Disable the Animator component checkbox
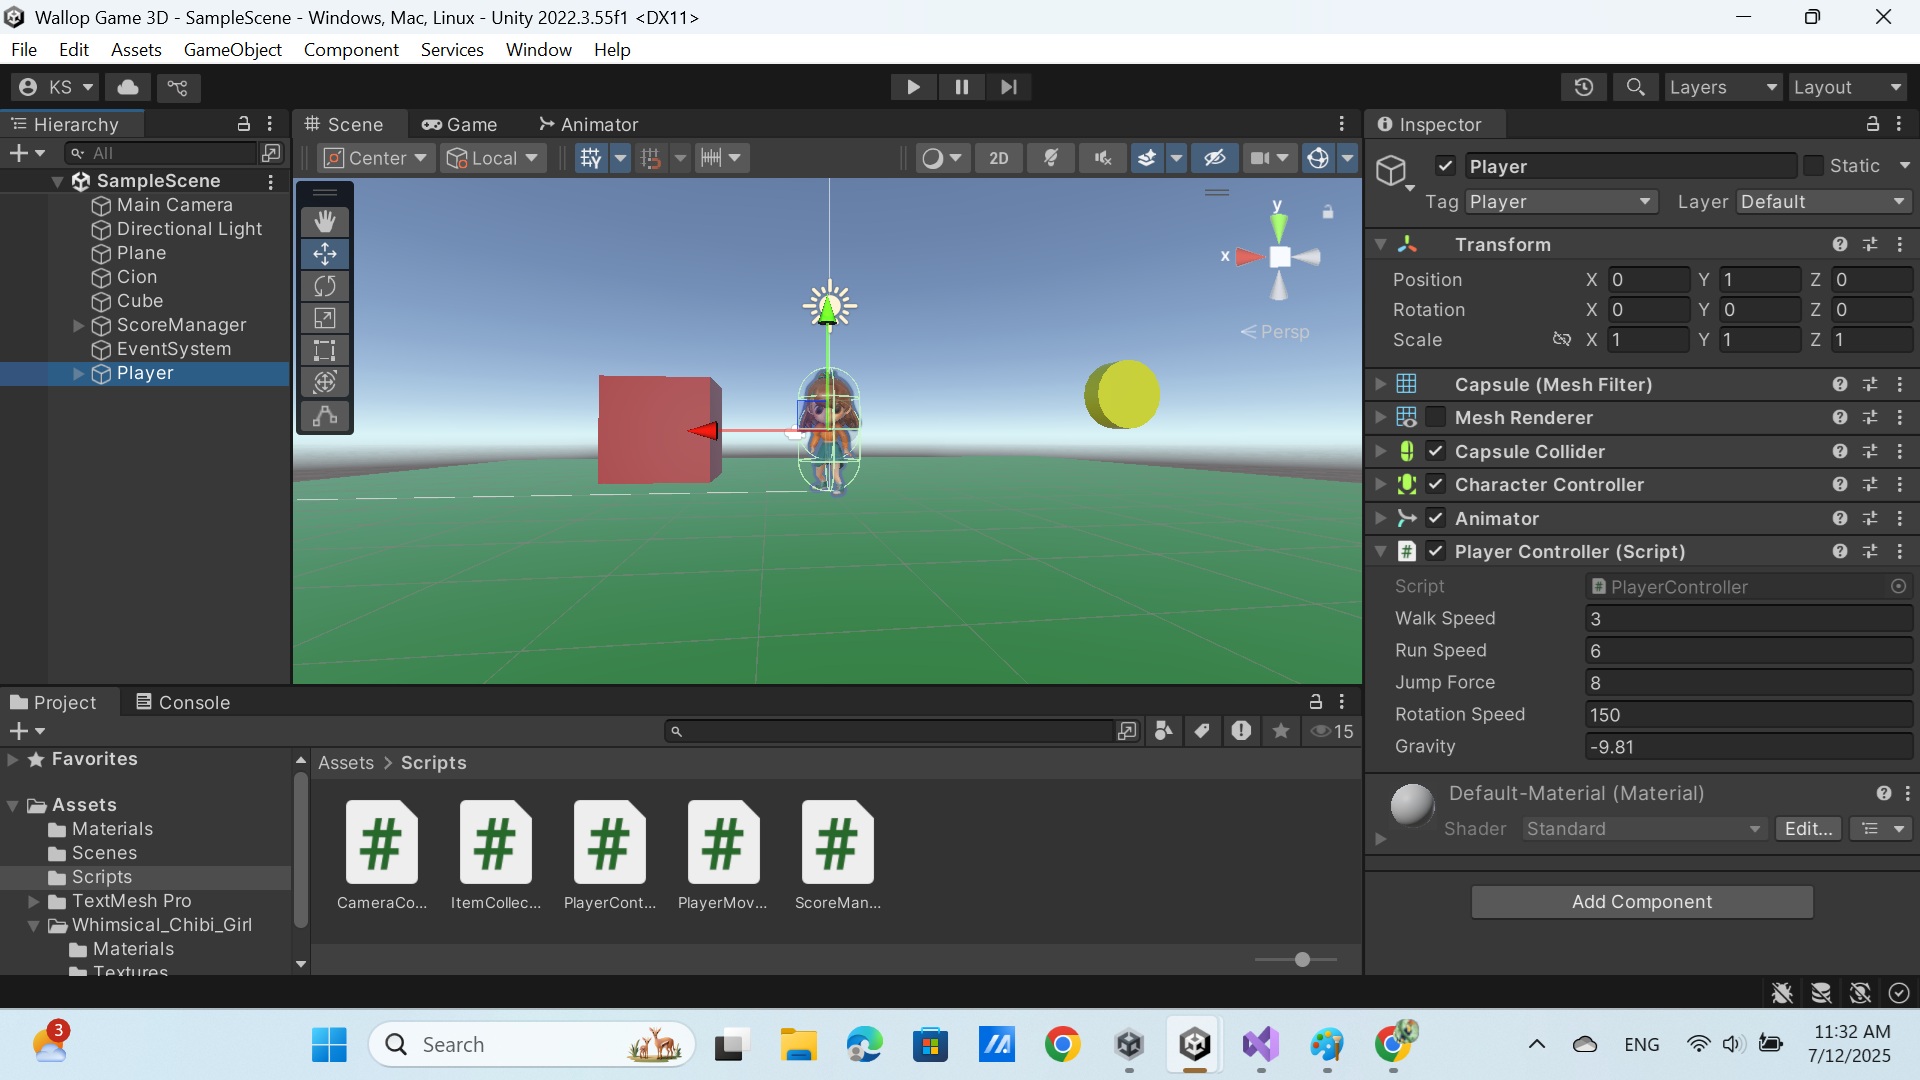 (1436, 518)
